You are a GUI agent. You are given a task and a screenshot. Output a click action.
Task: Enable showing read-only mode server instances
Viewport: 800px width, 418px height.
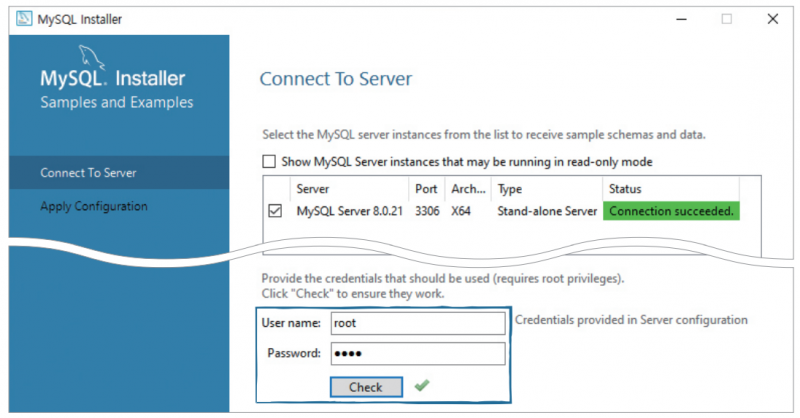(268, 161)
